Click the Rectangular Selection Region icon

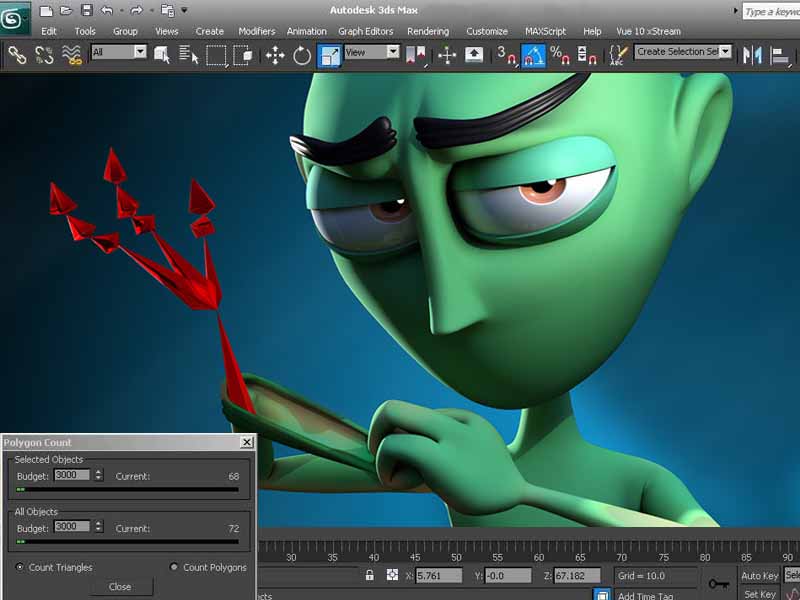click(x=216, y=55)
